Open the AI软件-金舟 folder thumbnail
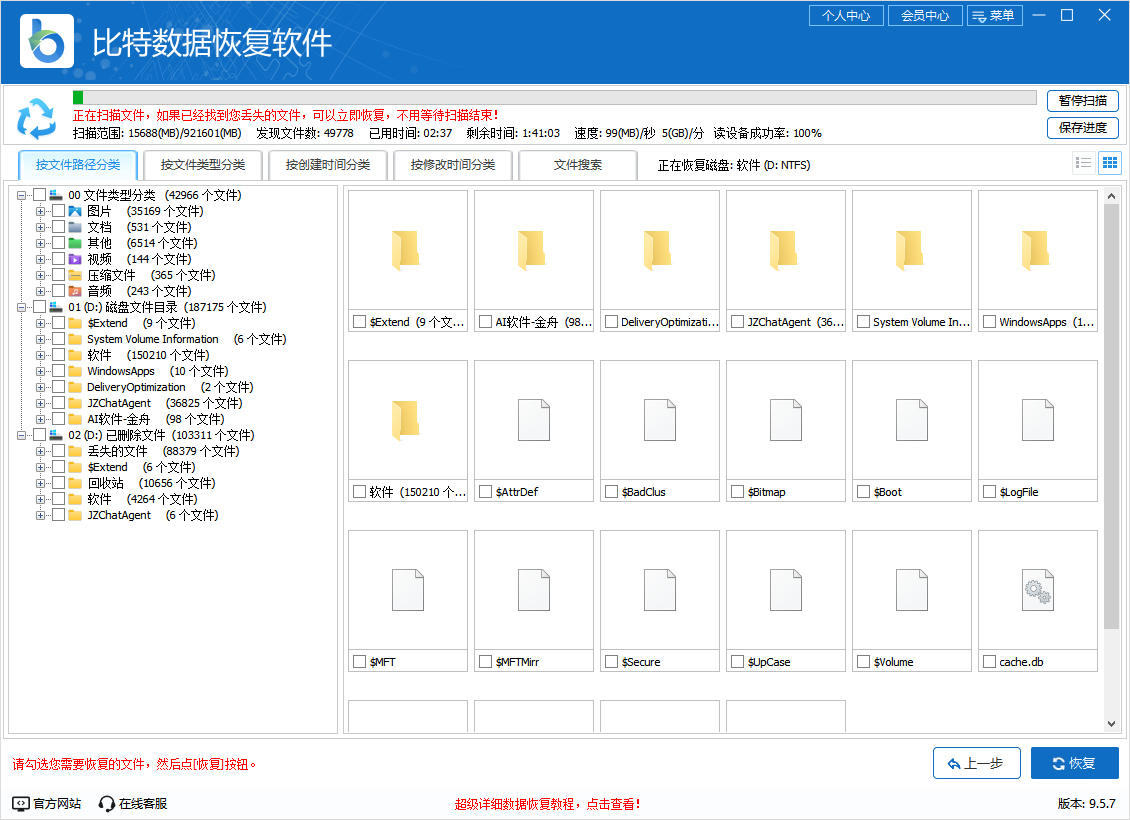This screenshot has width=1130, height=820. pyautogui.click(x=533, y=250)
